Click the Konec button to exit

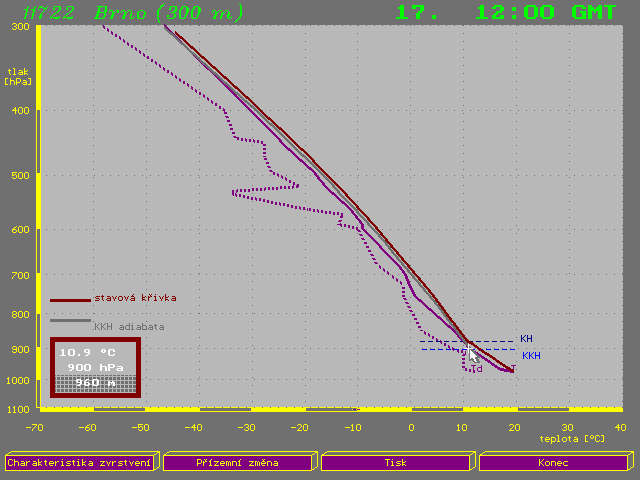553,463
